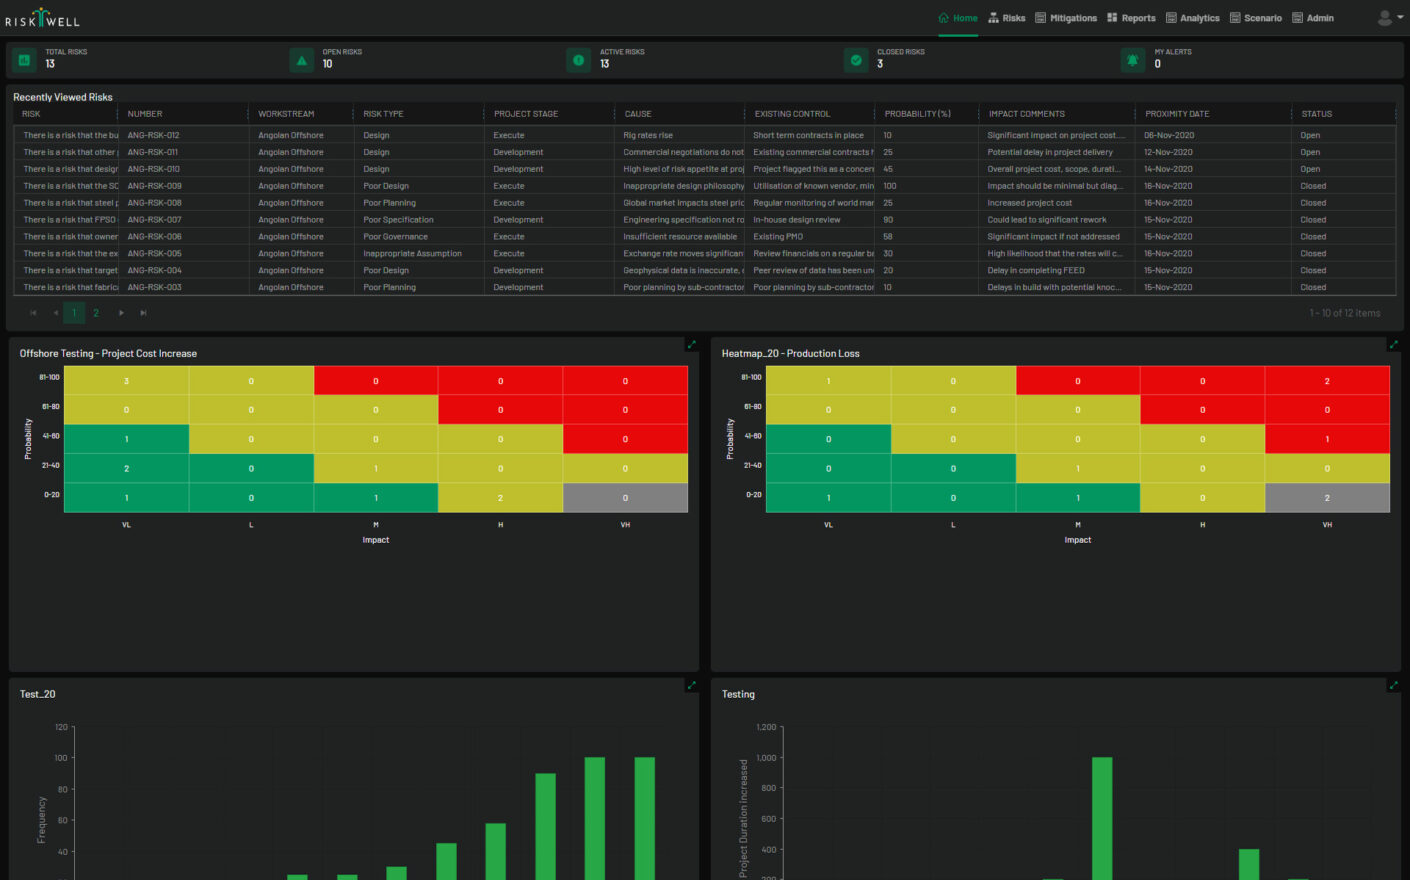Open the Analytics section
Screen dimensions: 1410x880
[1192, 18]
